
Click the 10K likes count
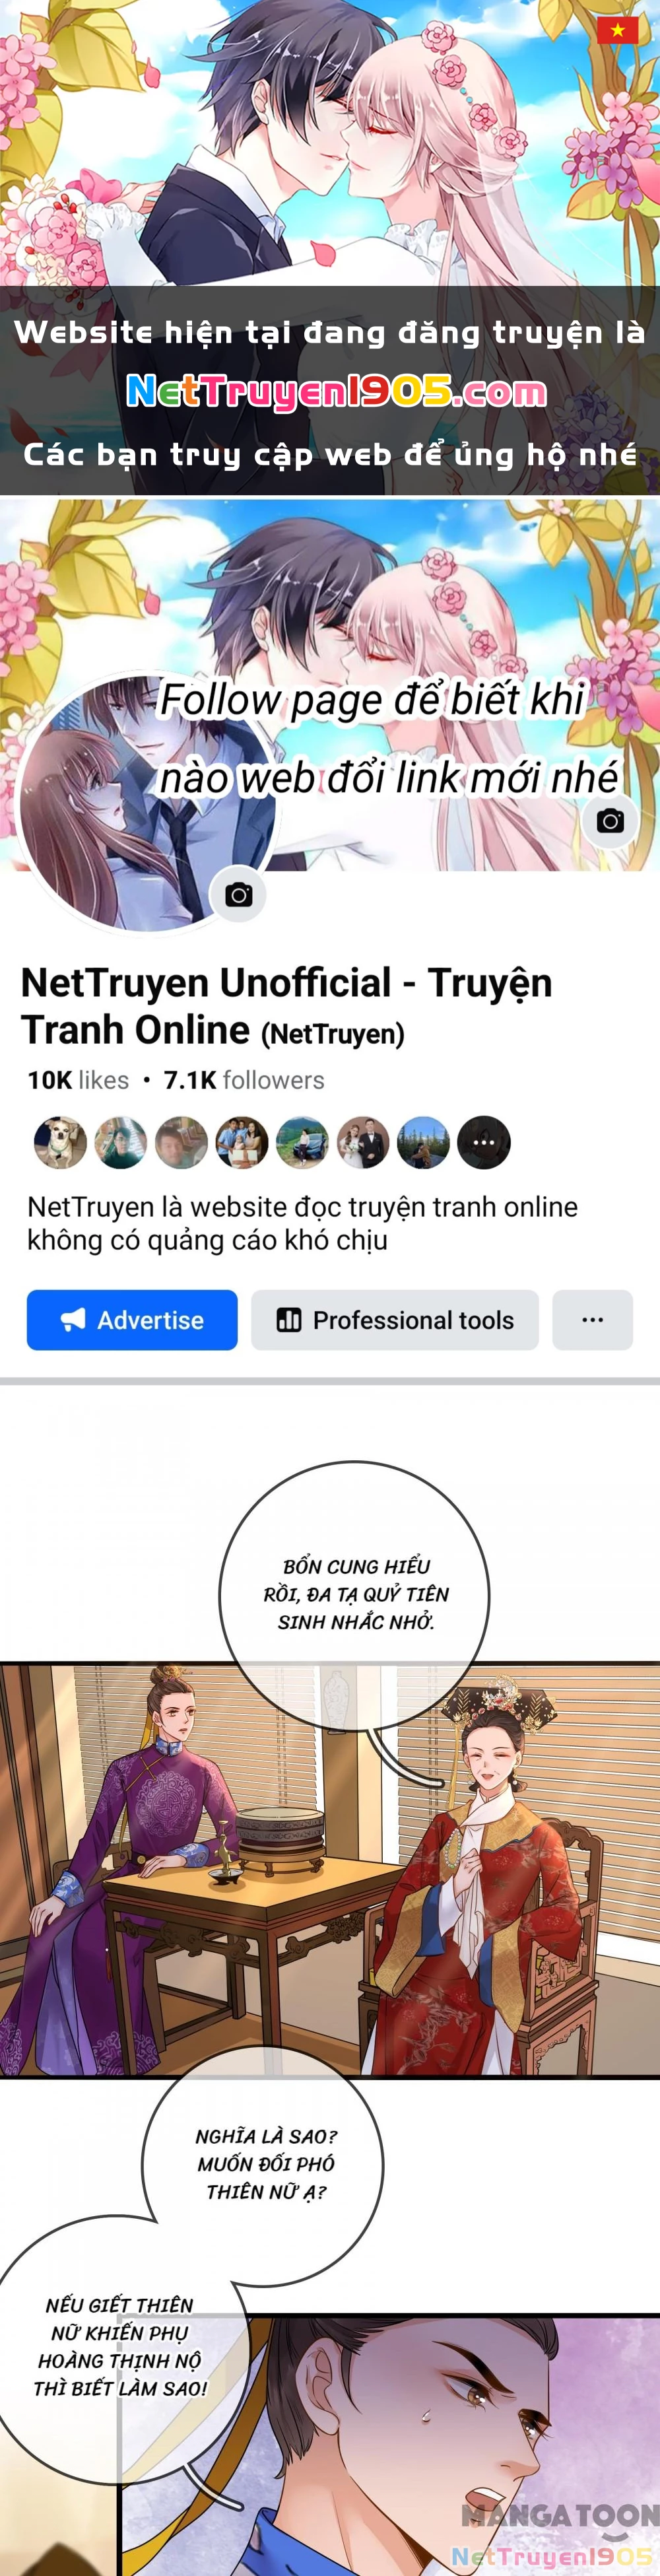(78, 1080)
